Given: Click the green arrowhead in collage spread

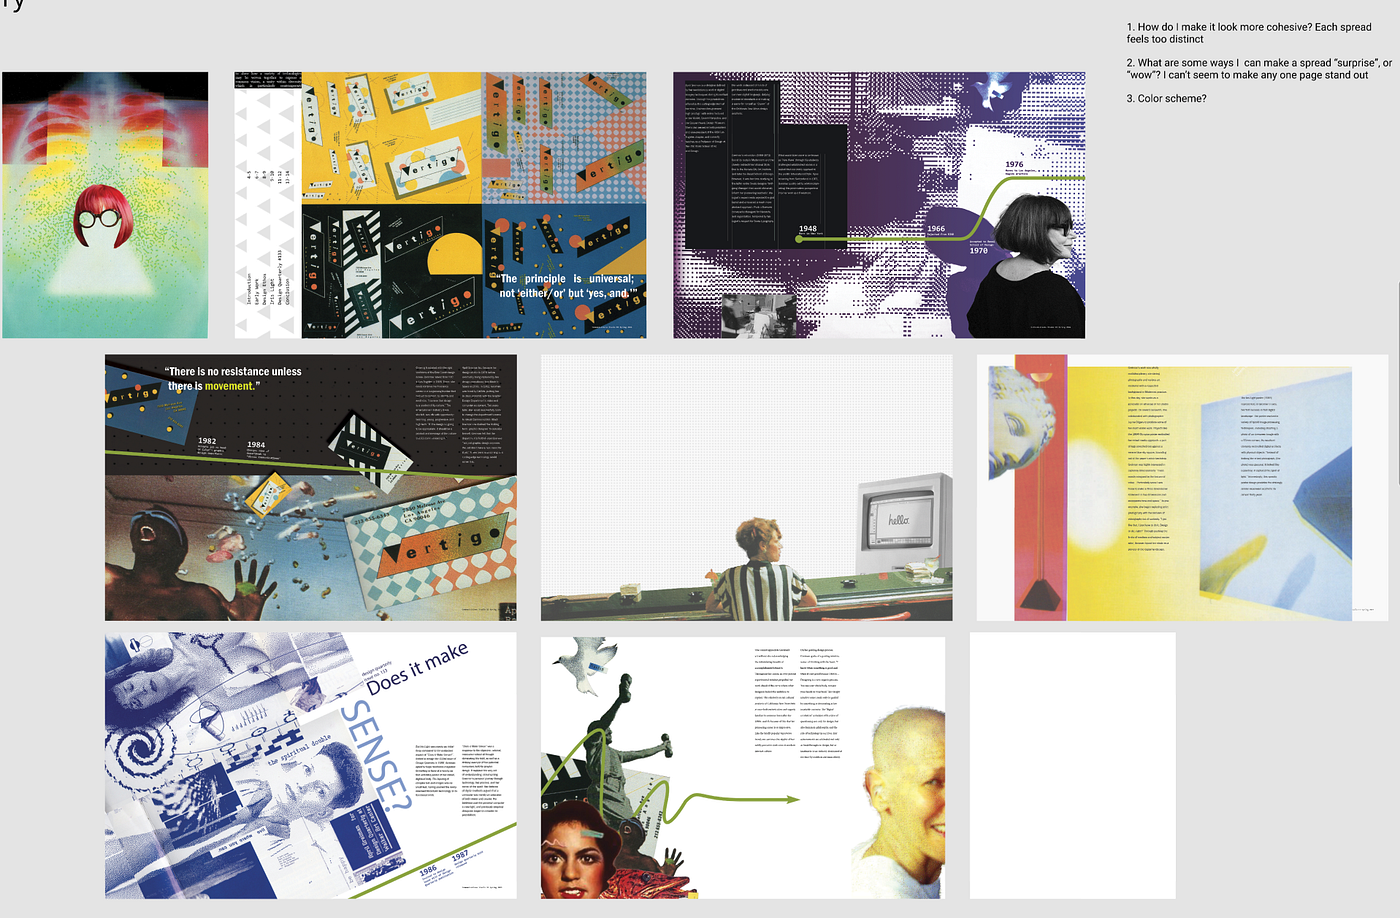Looking at the screenshot, I should (x=791, y=799).
